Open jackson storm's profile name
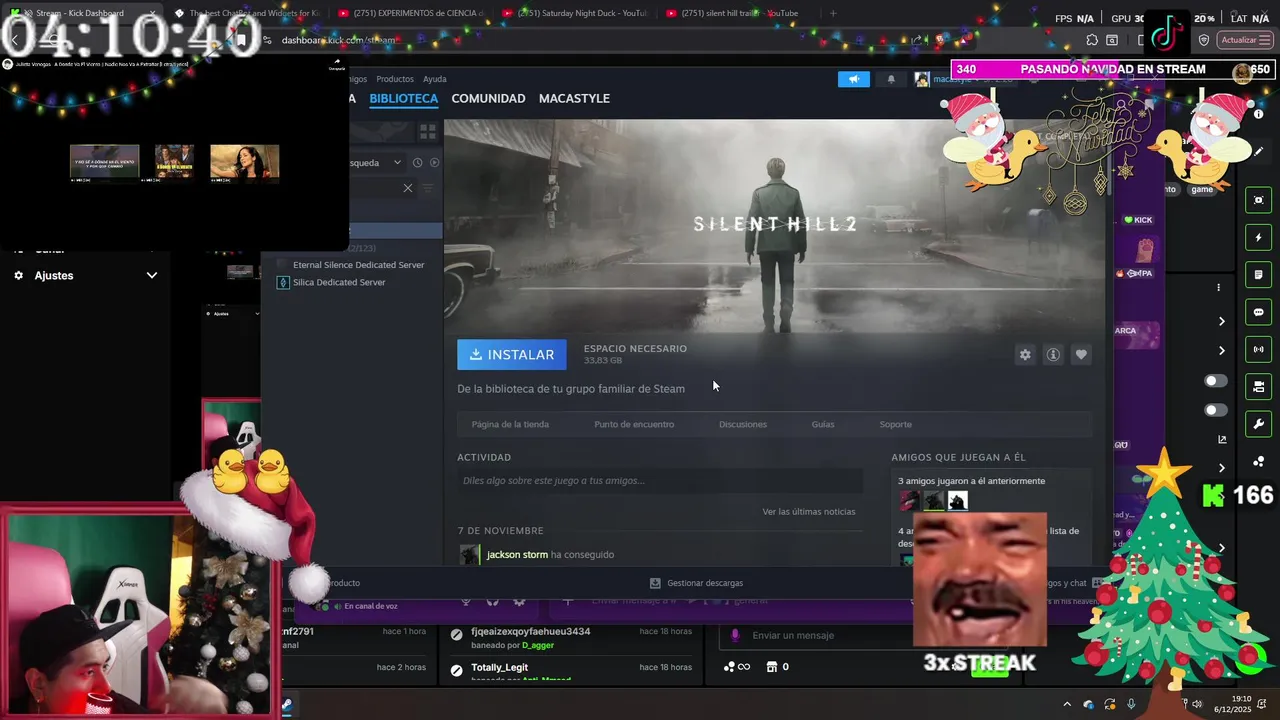Image resolution: width=1280 pixels, height=720 pixels. pyautogui.click(x=517, y=554)
